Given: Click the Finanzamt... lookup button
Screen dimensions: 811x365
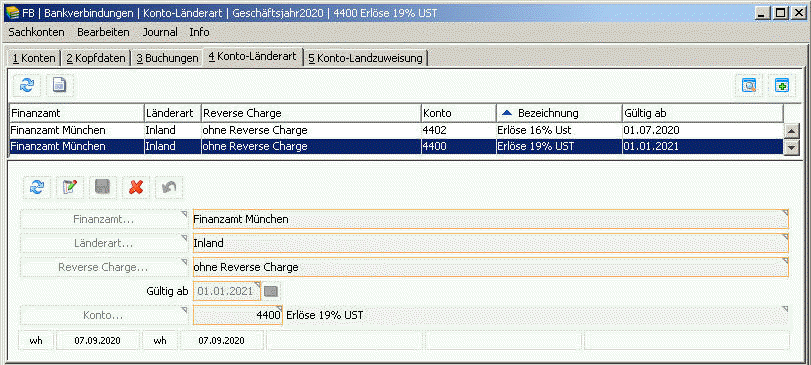Looking at the screenshot, I should click(x=104, y=219).
